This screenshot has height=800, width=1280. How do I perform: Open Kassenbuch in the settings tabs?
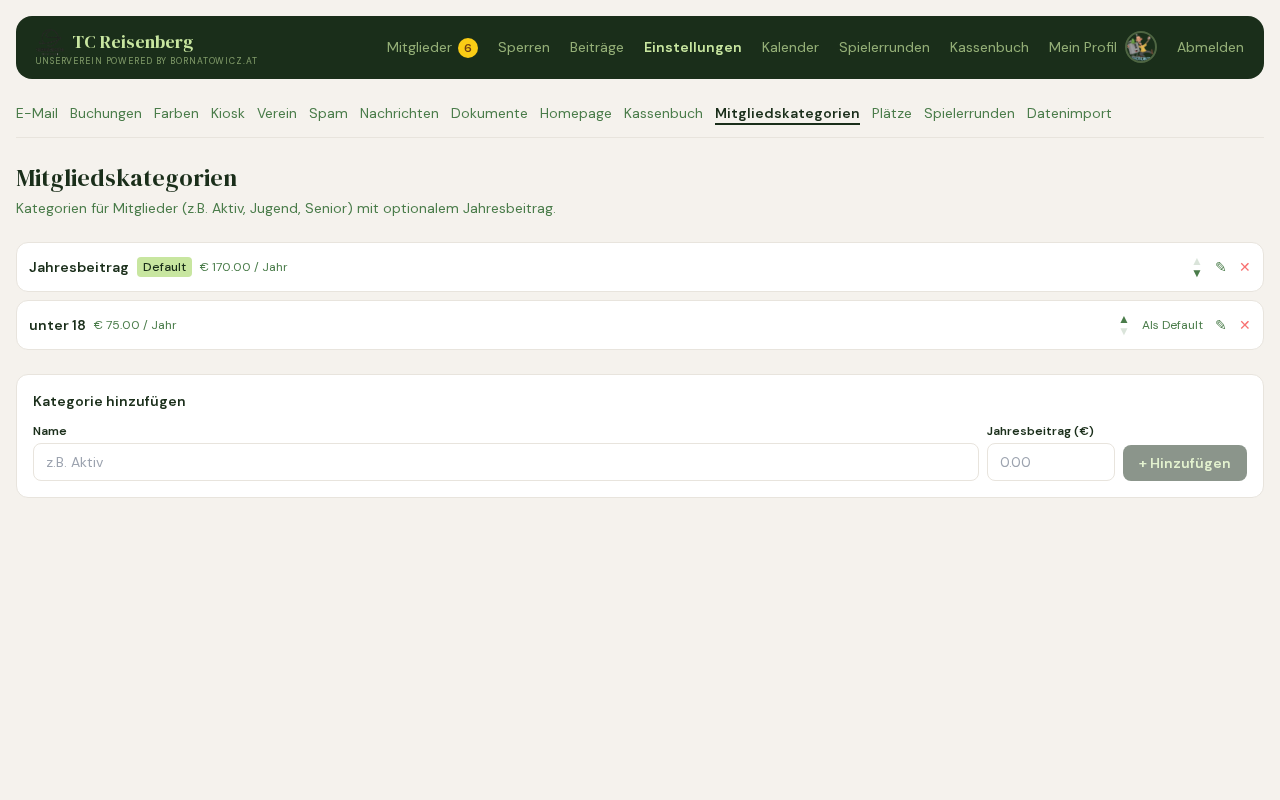663,113
